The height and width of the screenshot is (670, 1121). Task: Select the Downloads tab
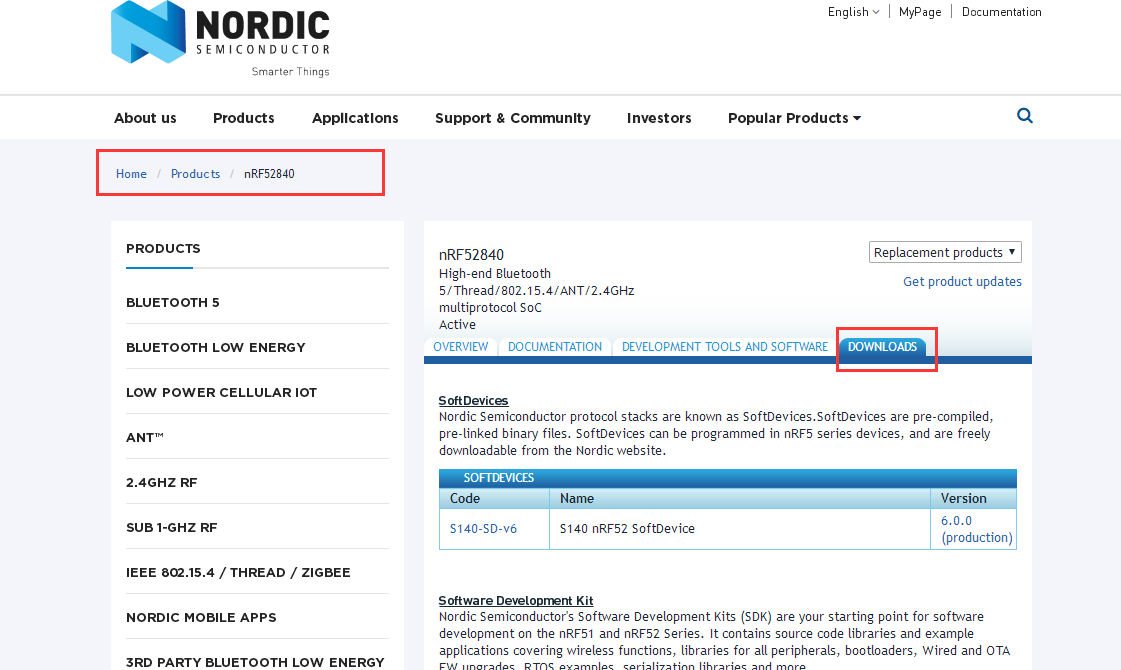(x=882, y=347)
